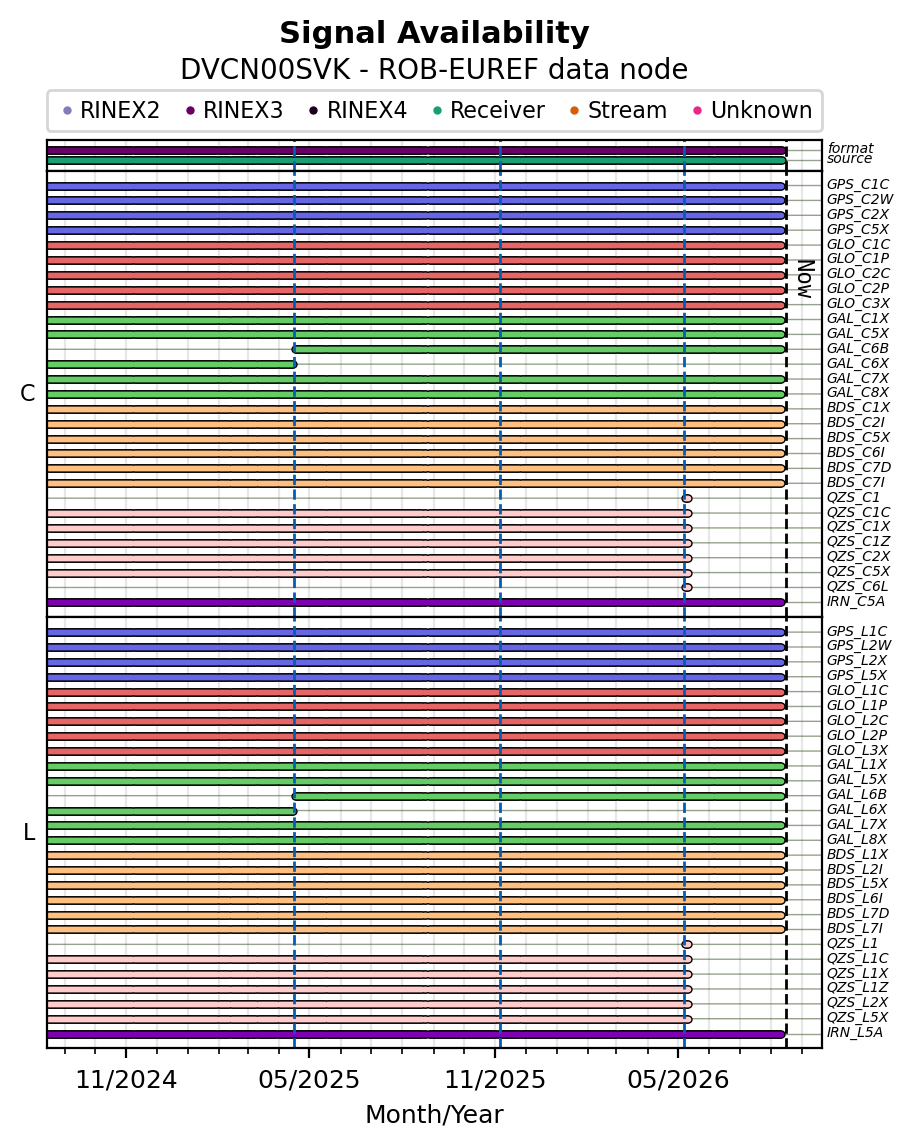
Task: Click the IRN_L5A signal label
Action: point(855,1032)
